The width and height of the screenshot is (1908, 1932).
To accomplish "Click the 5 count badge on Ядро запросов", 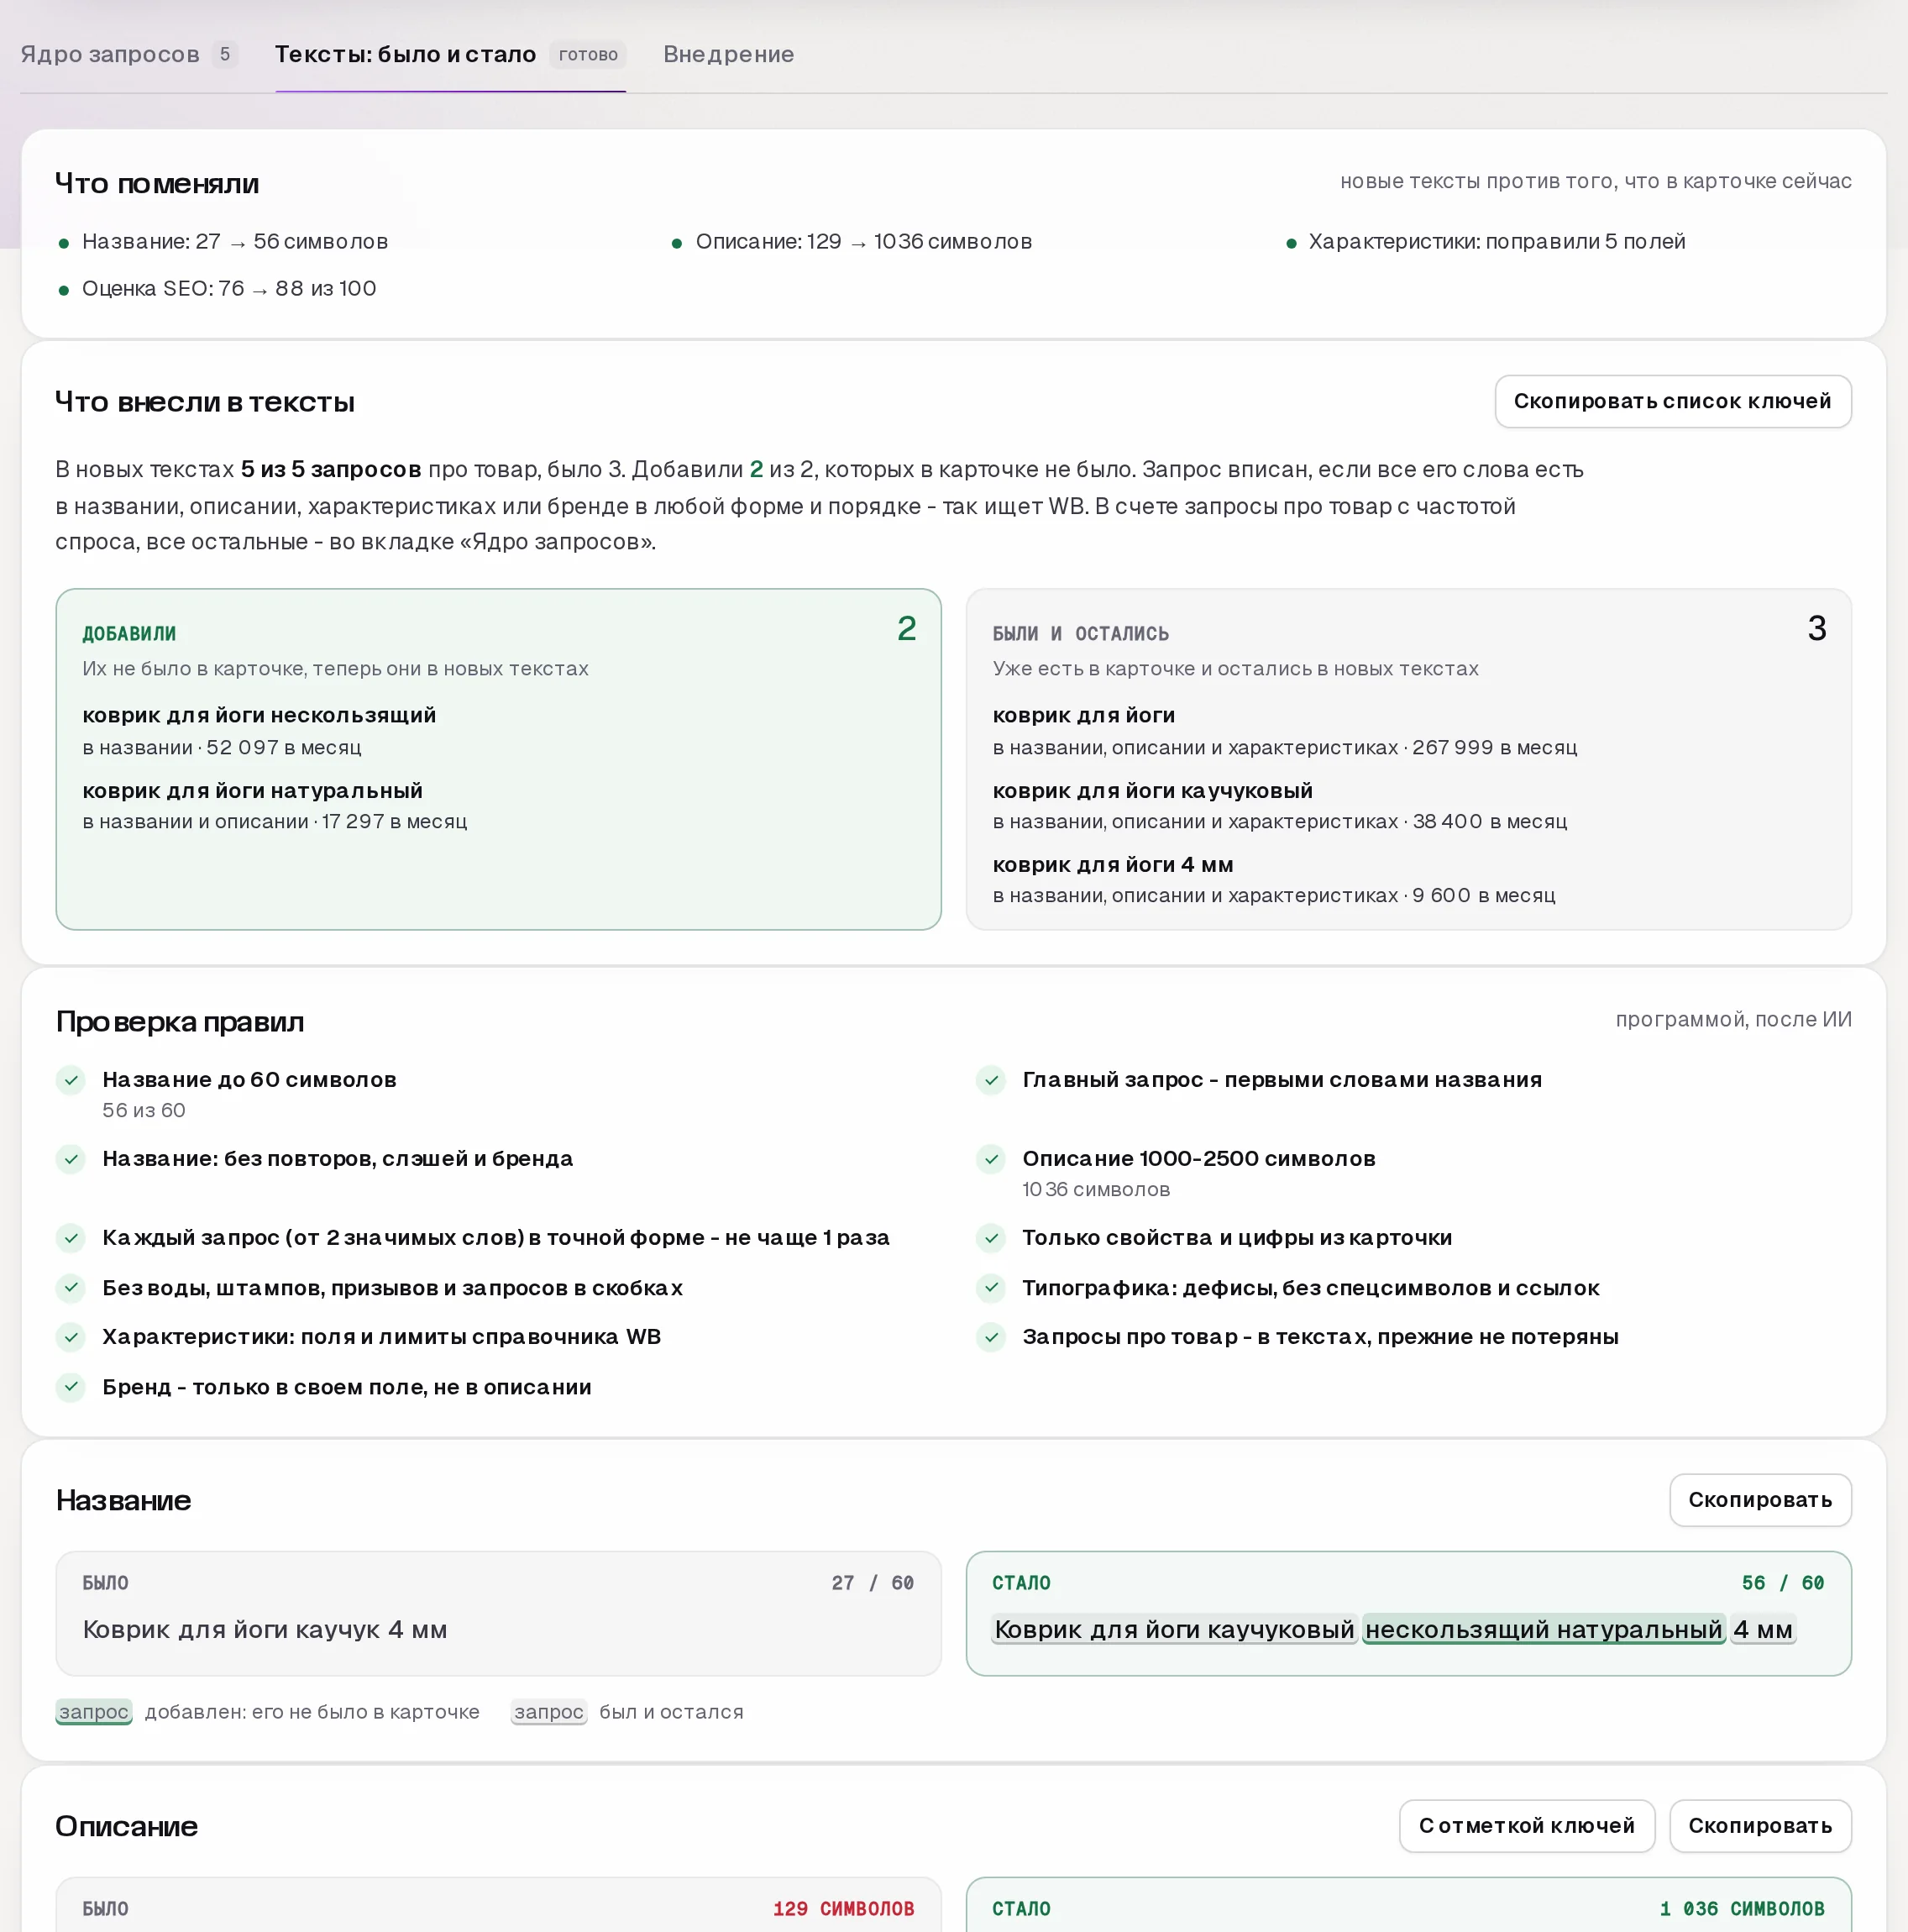I will click(x=225, y=54).
